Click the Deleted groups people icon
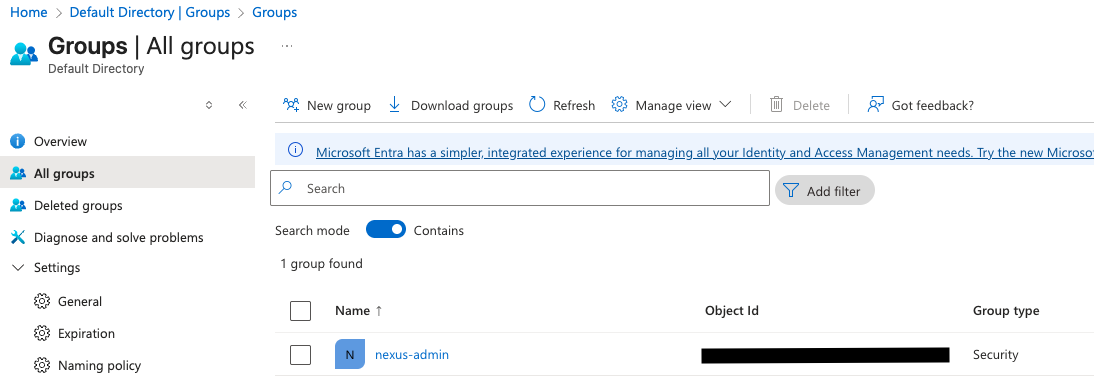The image size is (1094, 382). click(18, 206)
